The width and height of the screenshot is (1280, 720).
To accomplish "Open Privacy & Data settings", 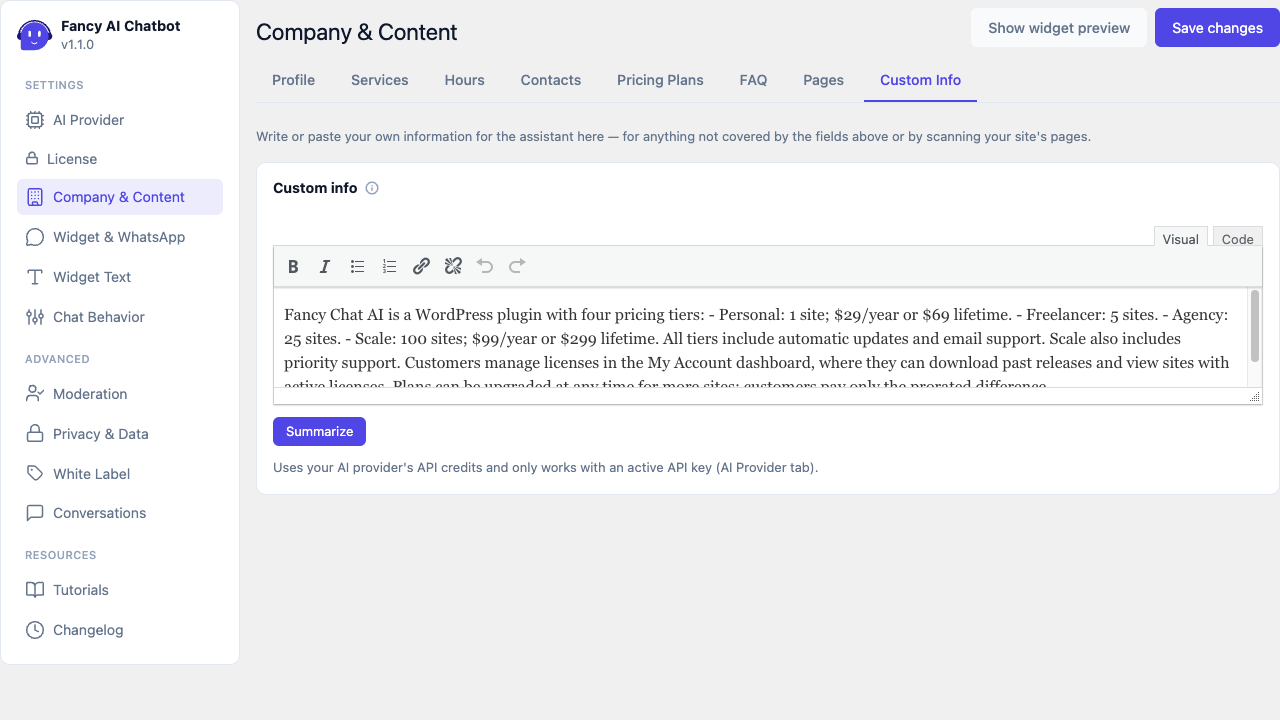I will 120,434.
